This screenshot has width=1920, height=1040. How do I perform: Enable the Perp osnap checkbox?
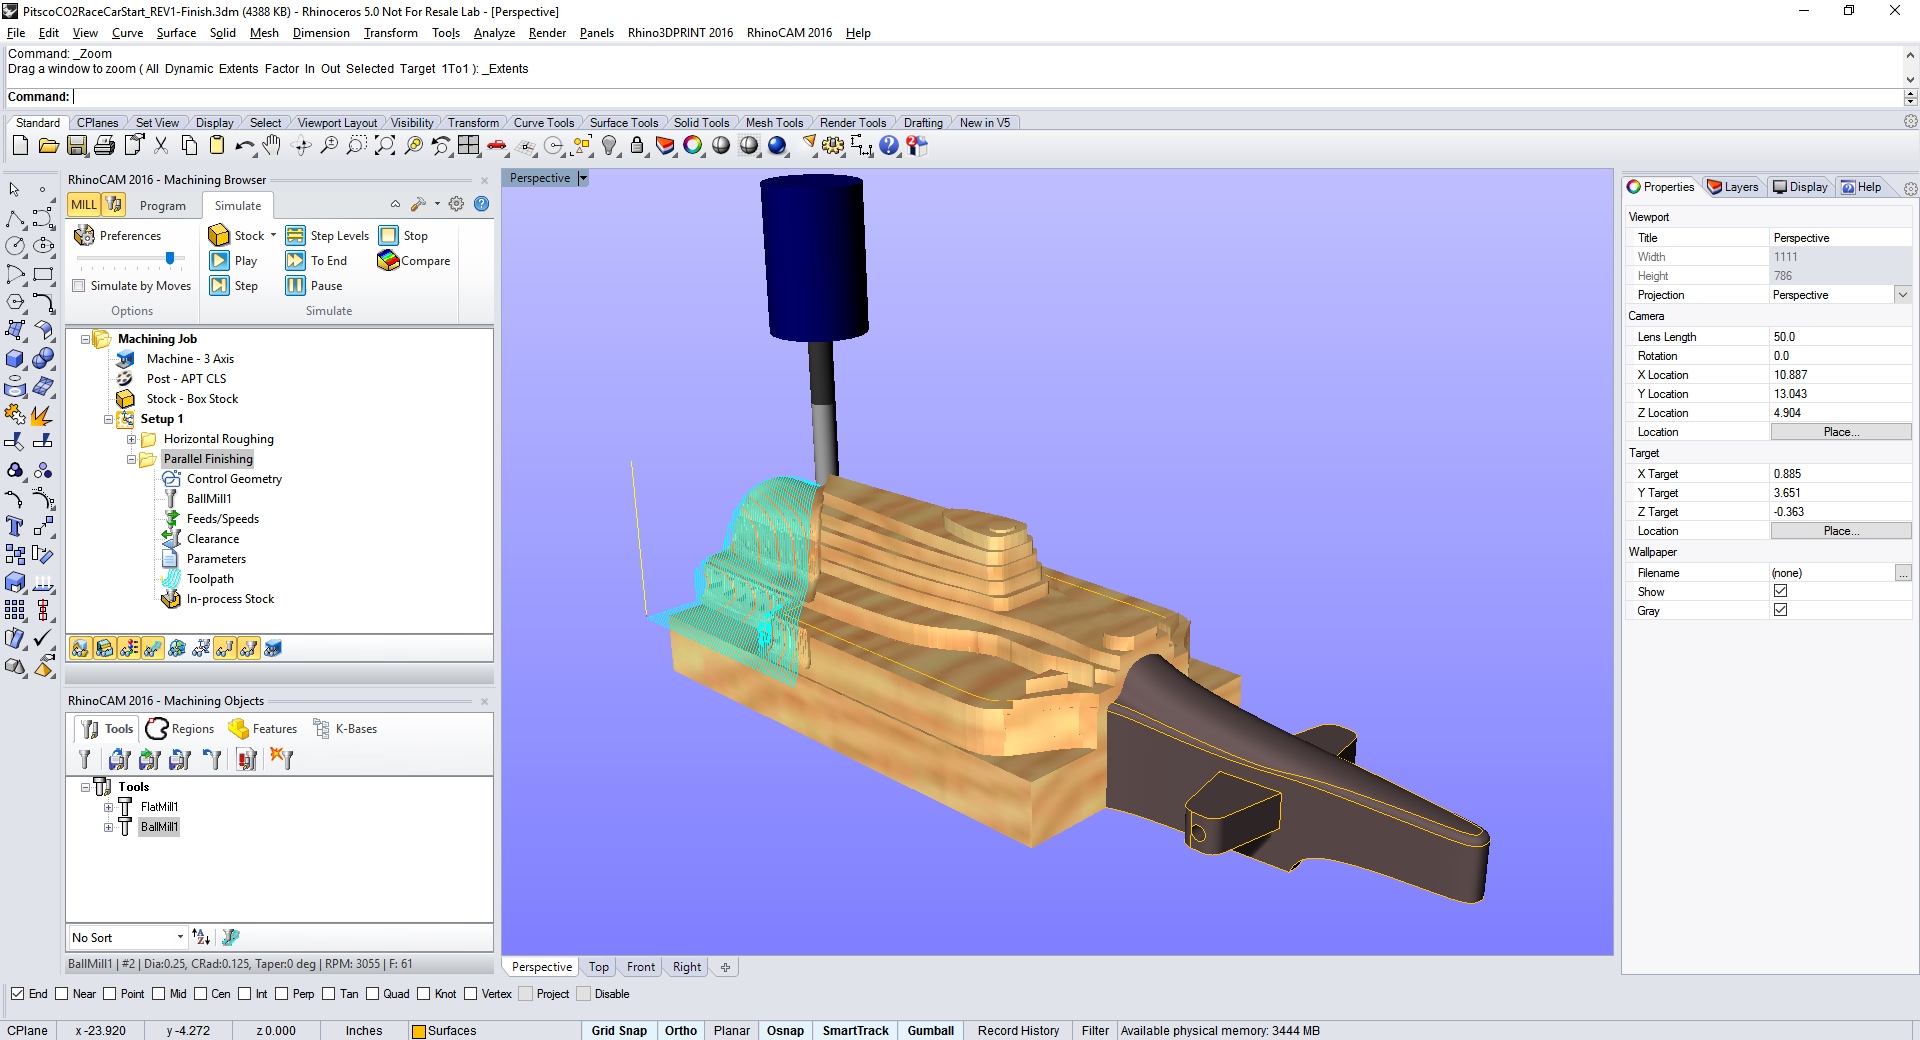click(282, 994)
